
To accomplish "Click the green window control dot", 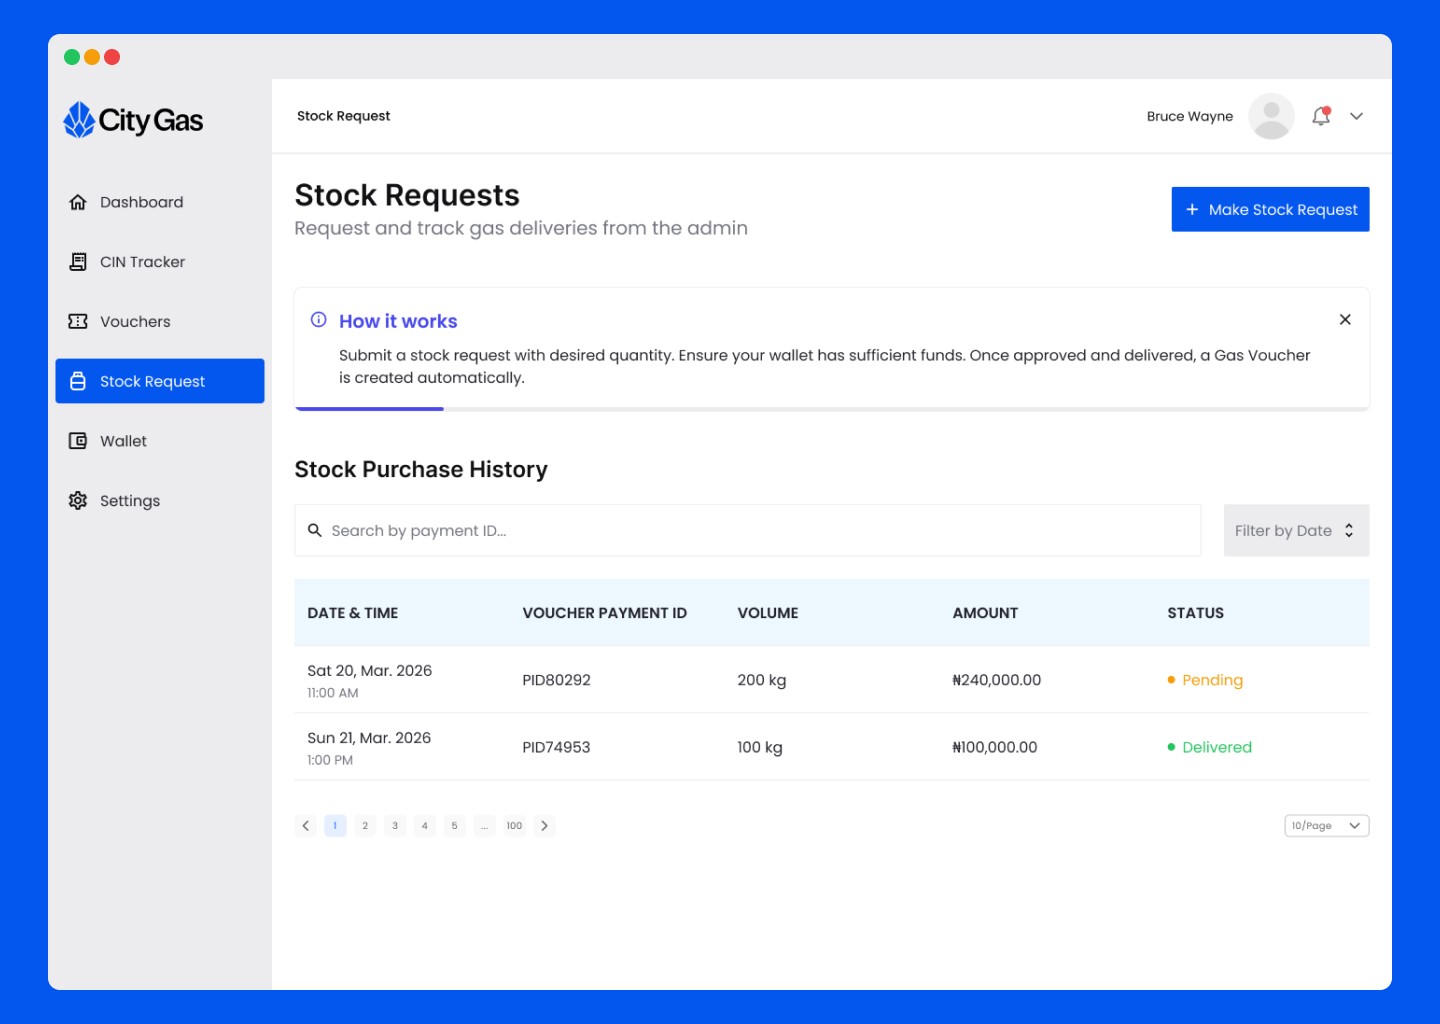I will [72, 57].
